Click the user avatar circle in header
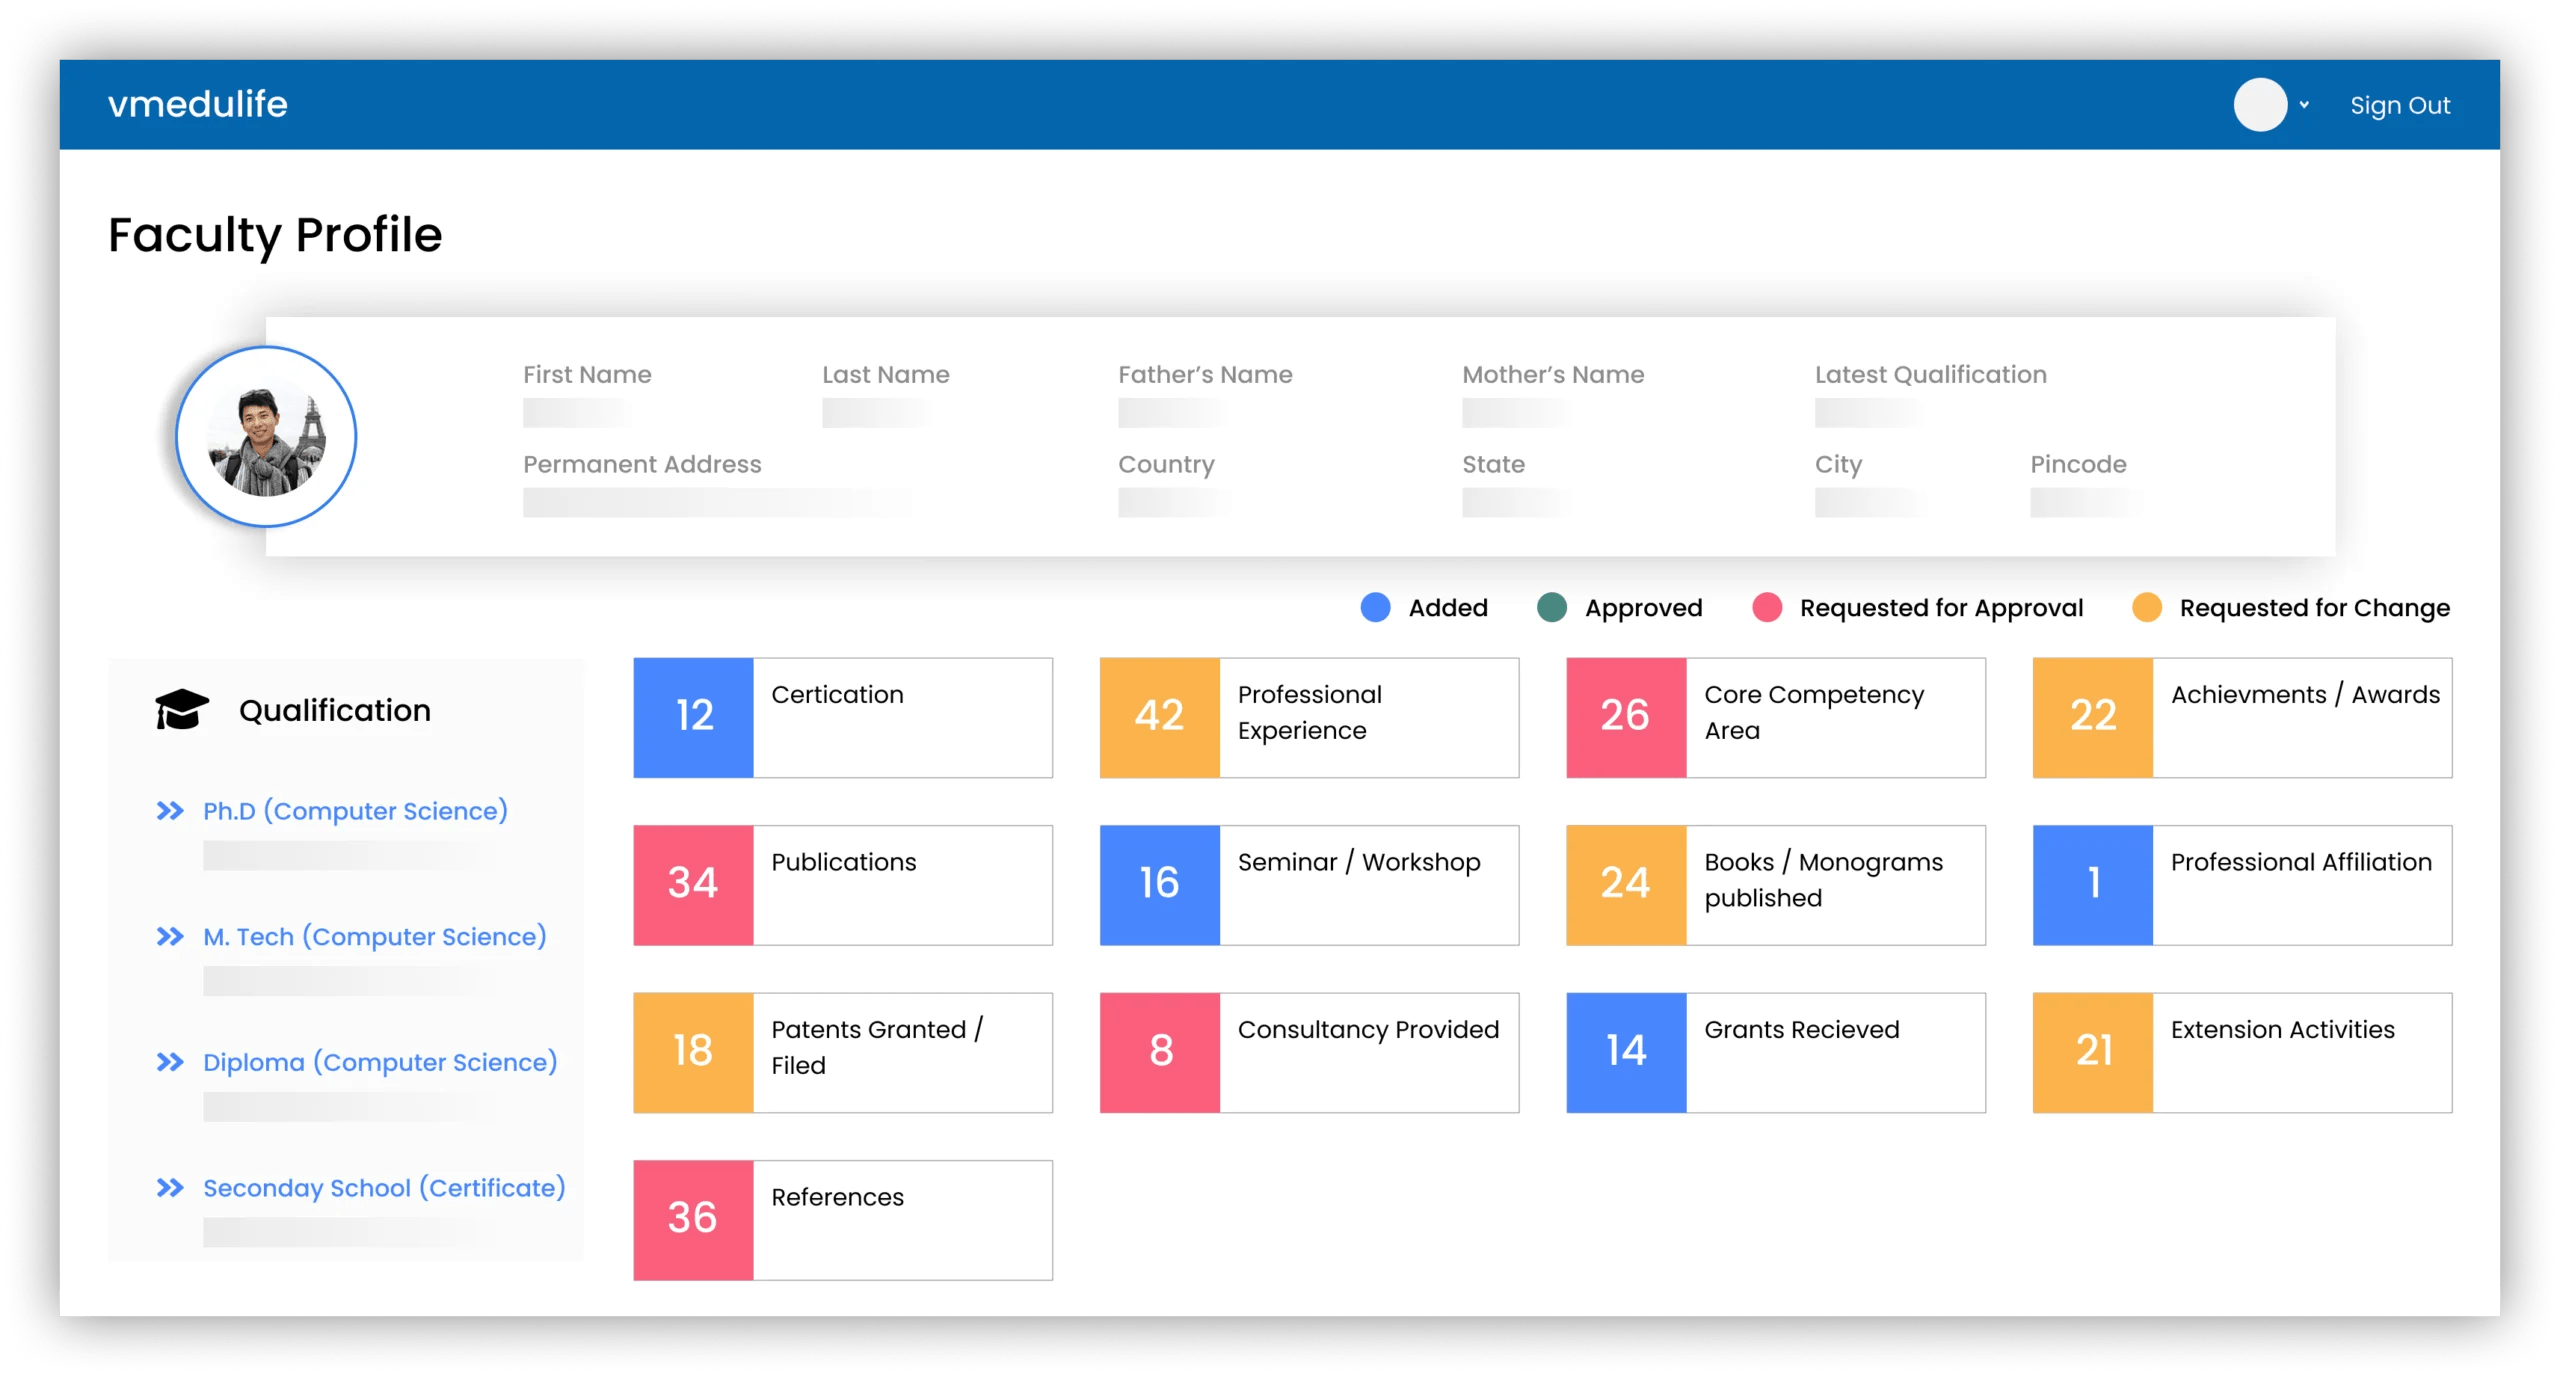This screenshot has height=1376, width=2560. pyautogui.click(x=2260, y=105)
